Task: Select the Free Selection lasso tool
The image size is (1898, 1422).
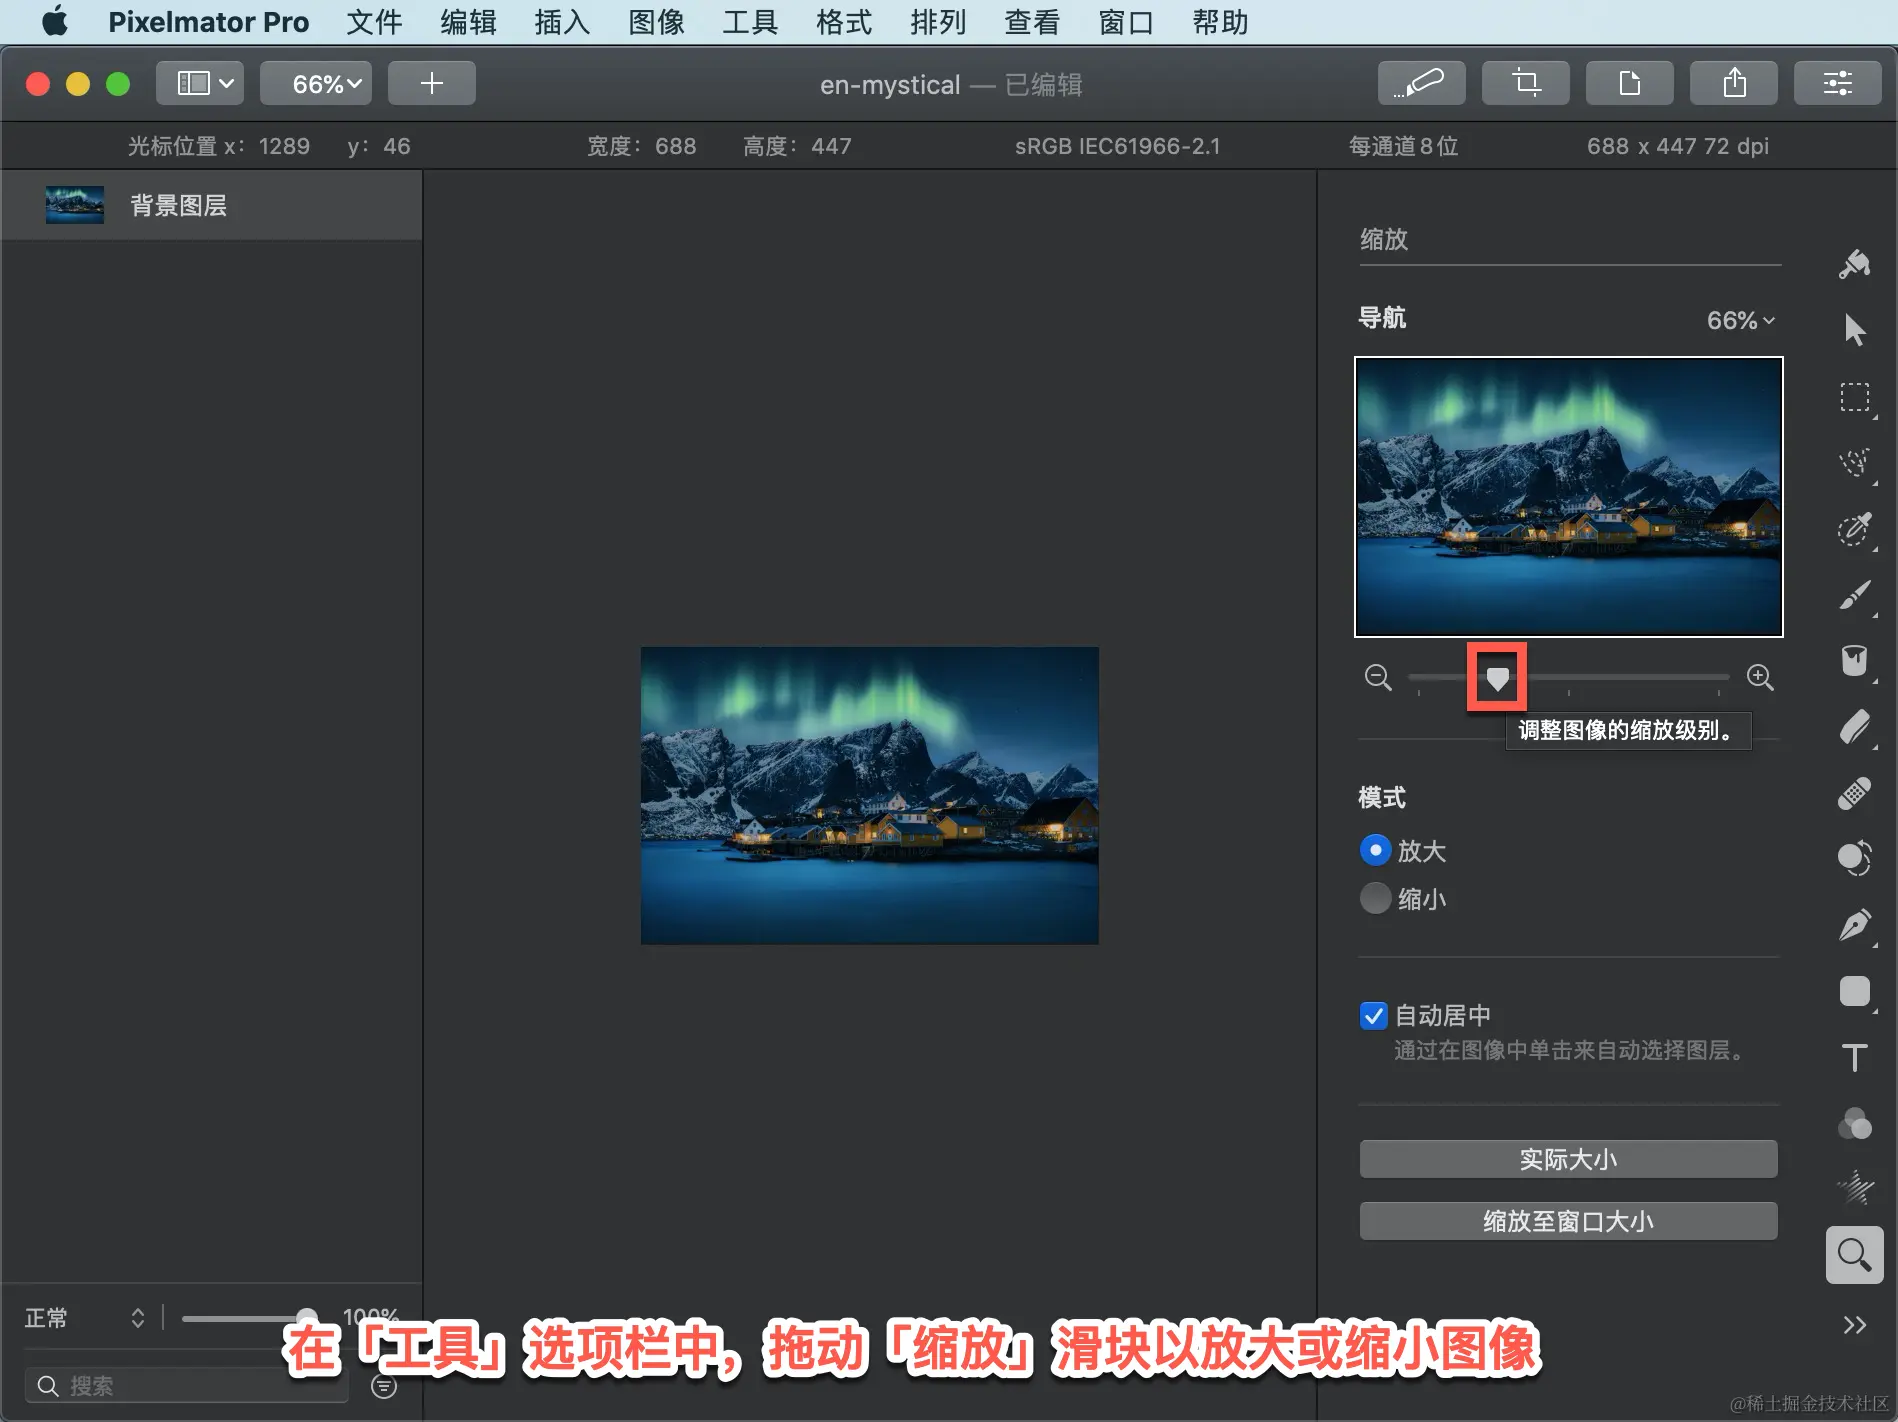Action: tap(1855, 463)
